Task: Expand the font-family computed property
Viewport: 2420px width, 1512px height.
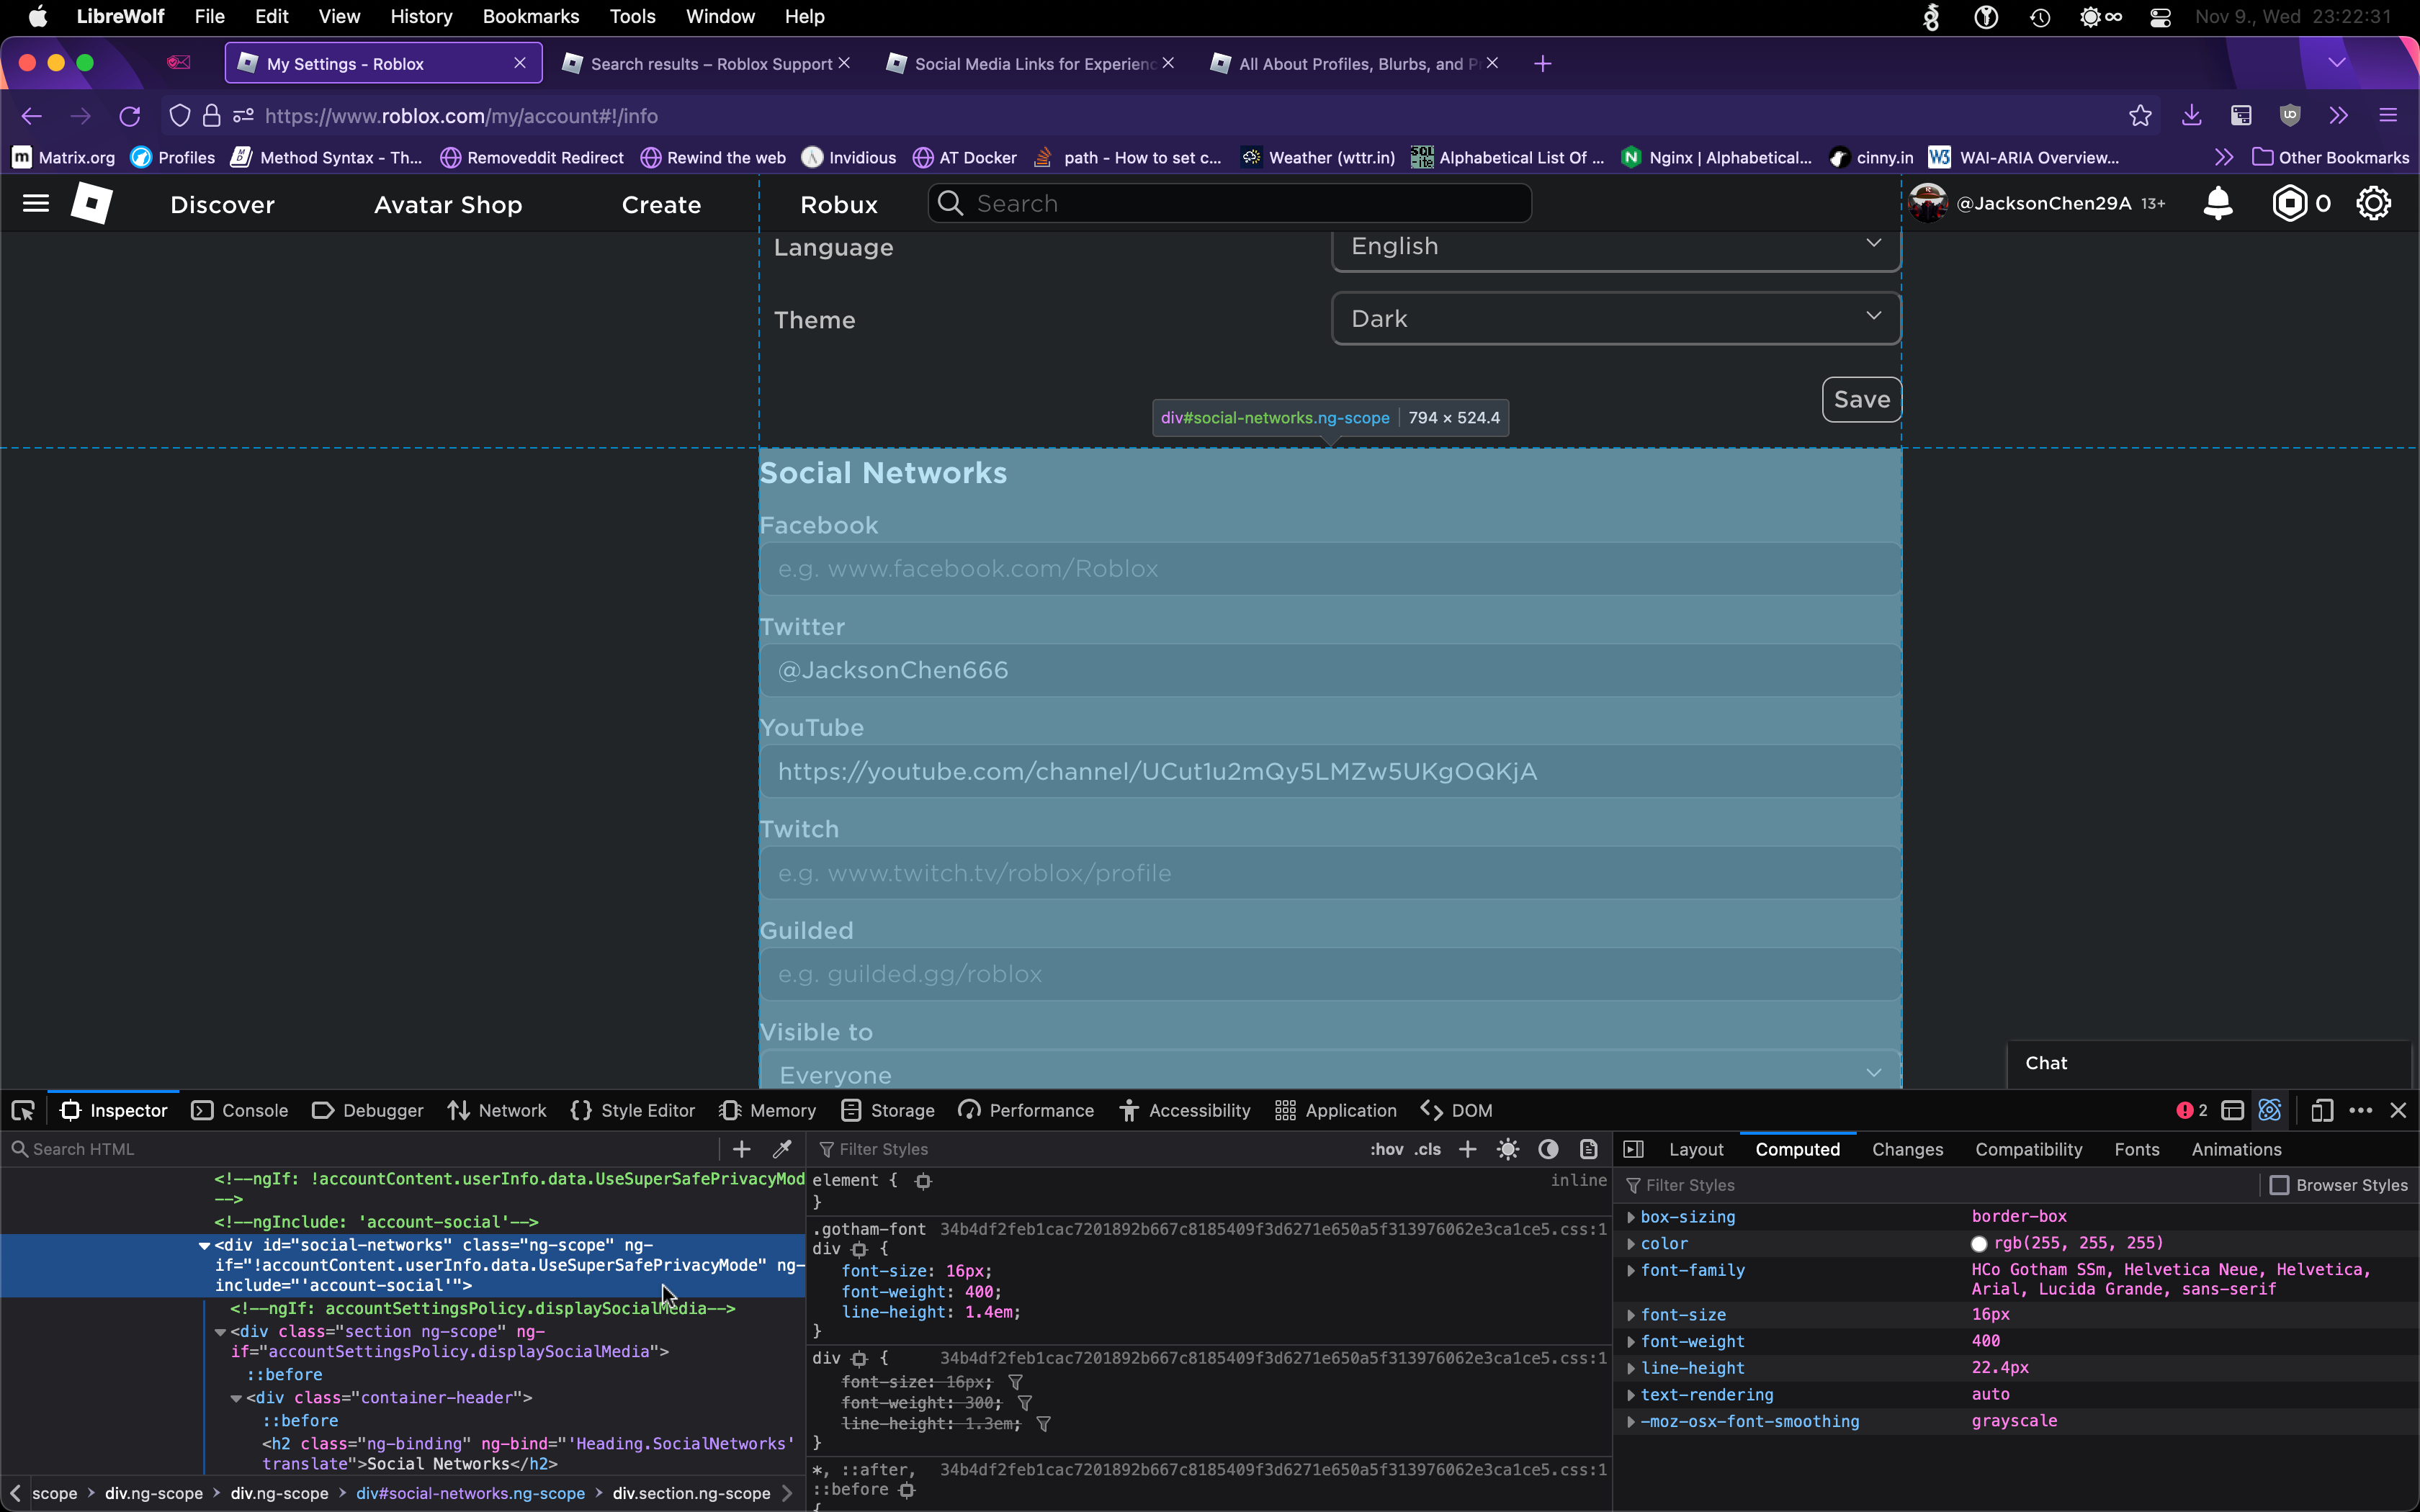Action: pyautogui.click(x=1633, y=1270)
